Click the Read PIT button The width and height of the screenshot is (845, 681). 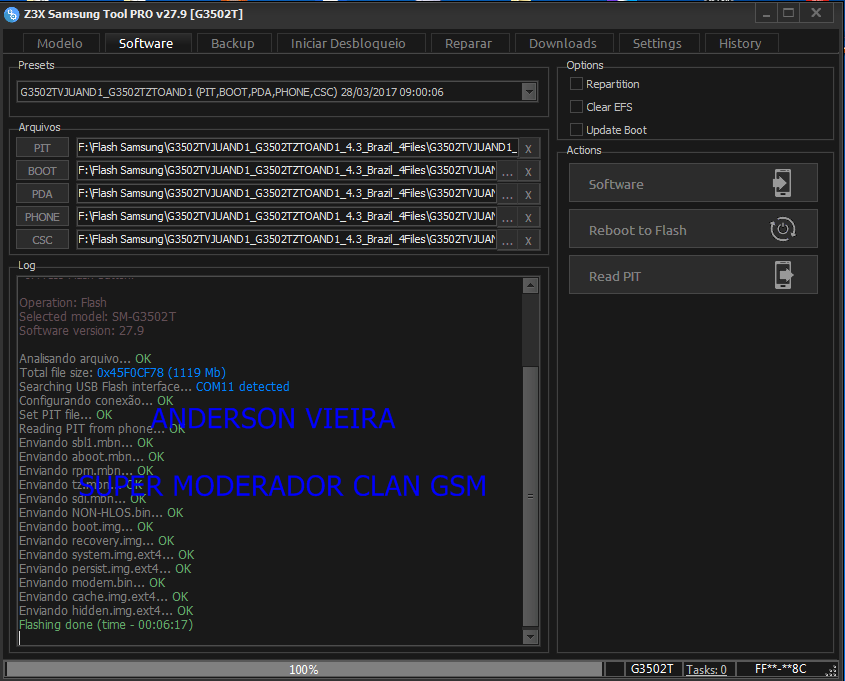click(693, 275)
